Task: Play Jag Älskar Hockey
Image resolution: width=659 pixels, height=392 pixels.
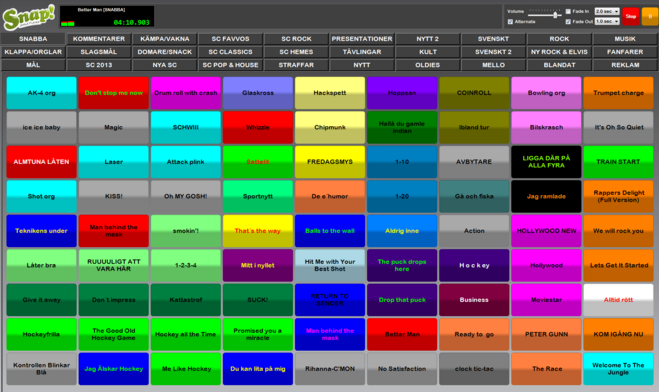Action: tap(113, 368)
